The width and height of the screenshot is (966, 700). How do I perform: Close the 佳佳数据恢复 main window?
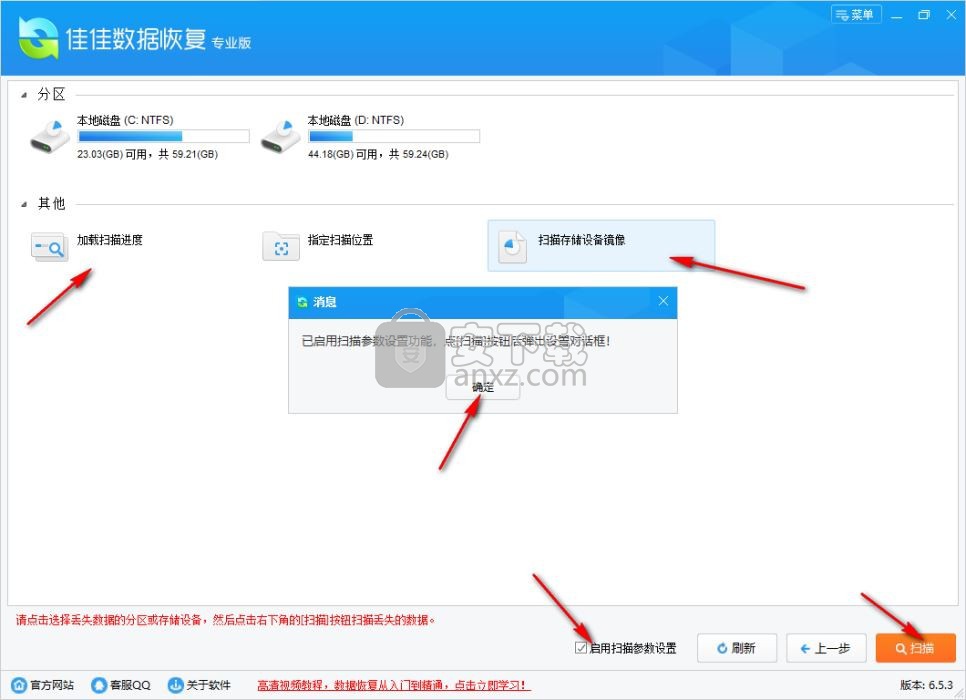tap(951, 15)
